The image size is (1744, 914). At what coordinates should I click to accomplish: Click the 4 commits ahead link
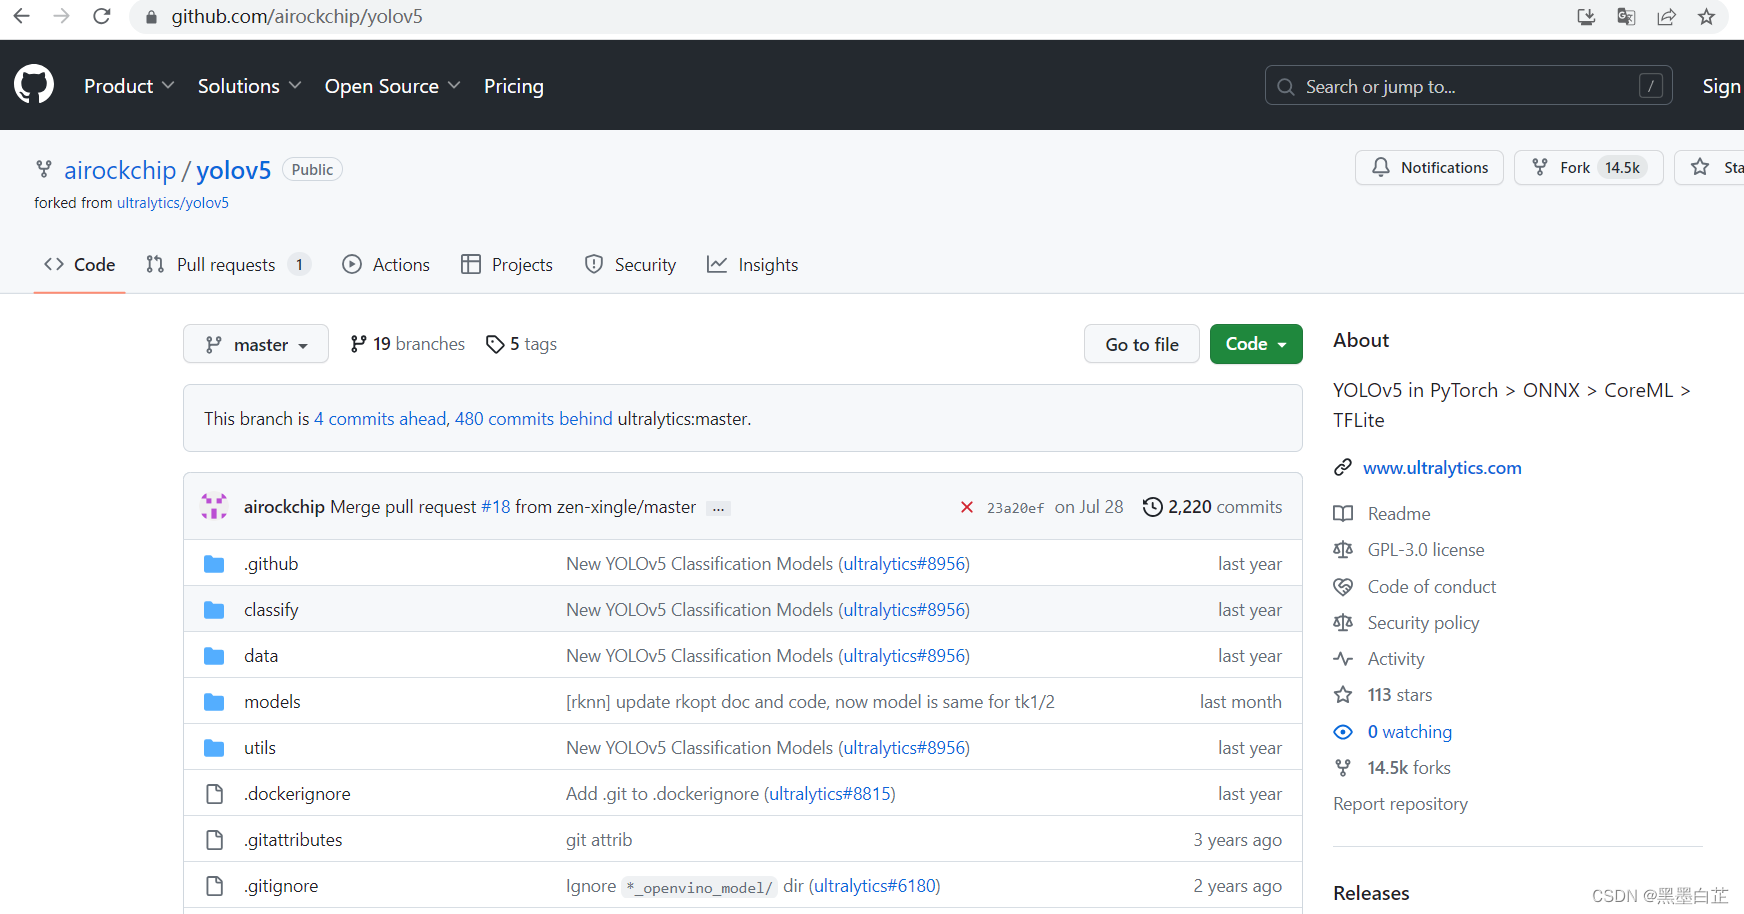tap(380, 419)
